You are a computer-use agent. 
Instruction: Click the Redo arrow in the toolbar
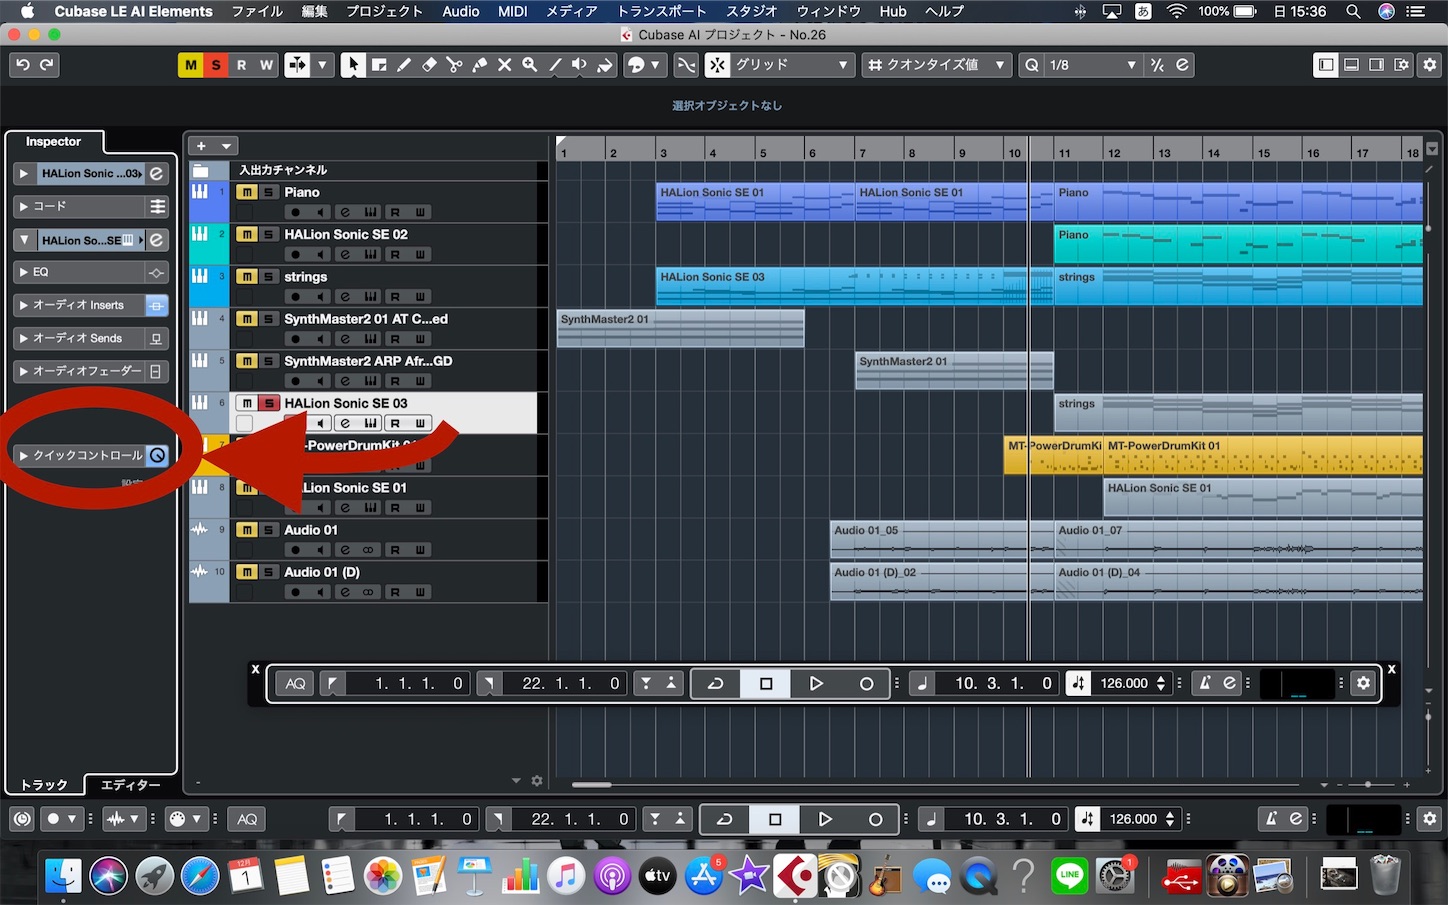[x=47, y=65]
